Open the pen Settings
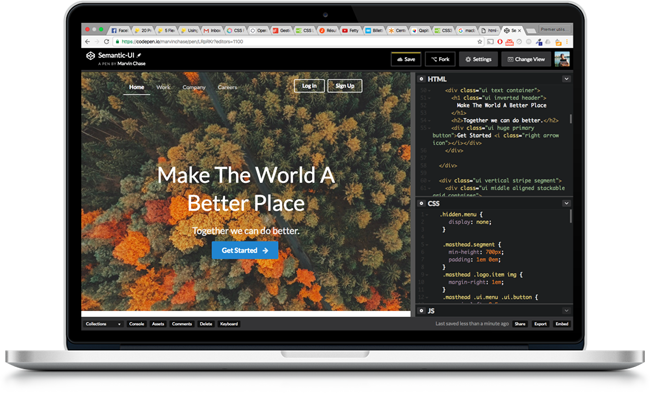This screenshot has width=650, height=393. tap(478, 59)
